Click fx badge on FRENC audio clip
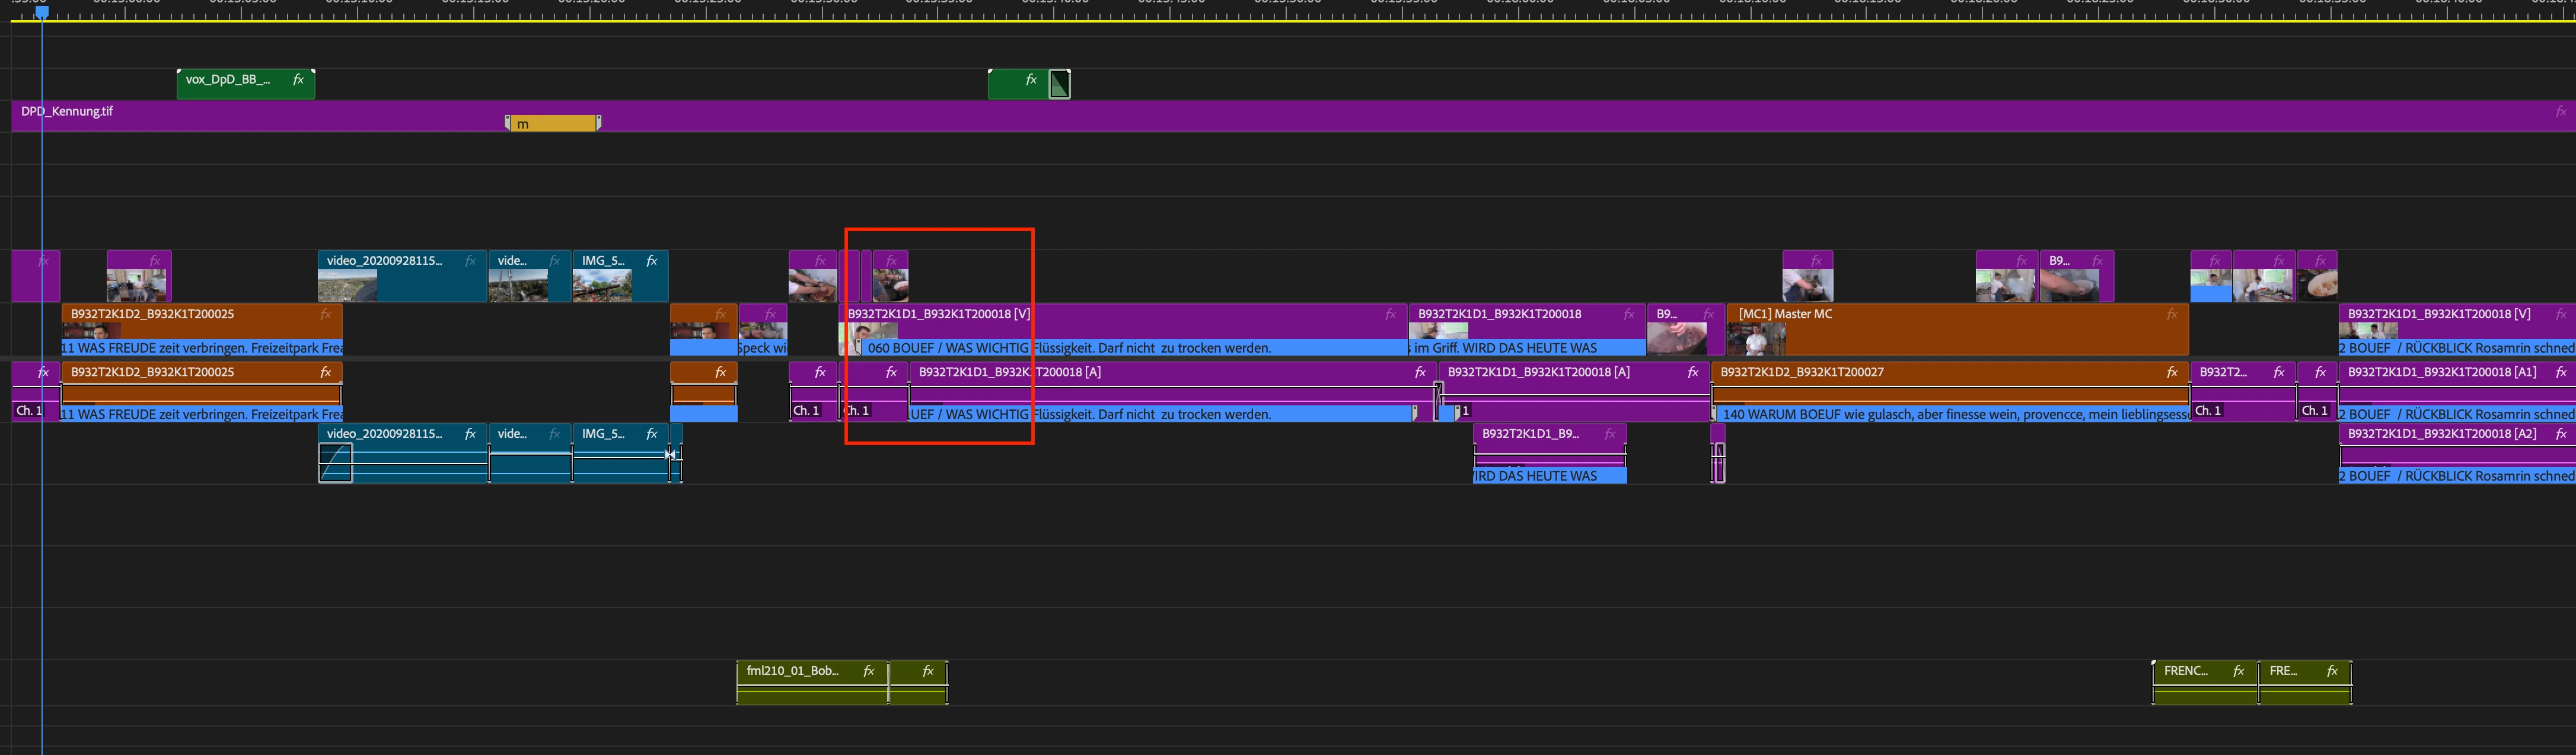The height and width of the screenshot is (755, 2576). [2239, 671]
